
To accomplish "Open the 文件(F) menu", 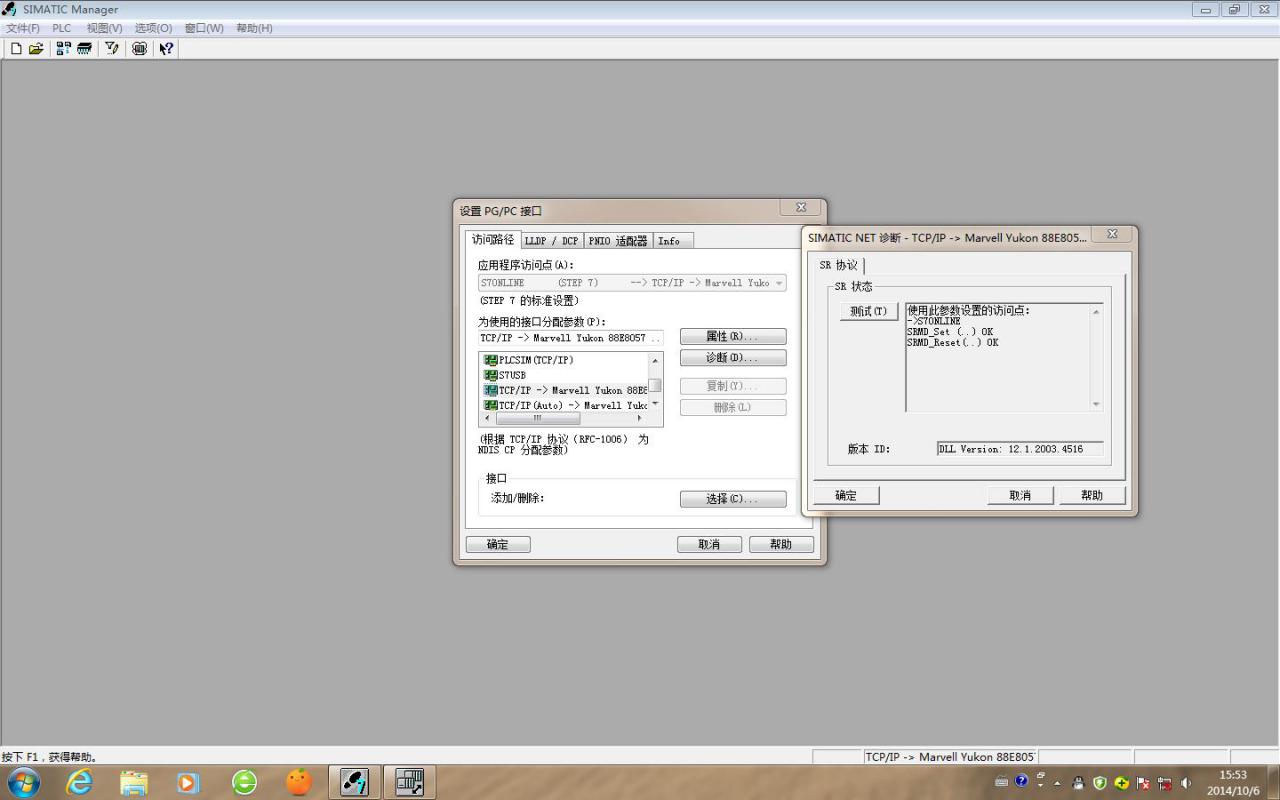I will (x=22, y=28).
